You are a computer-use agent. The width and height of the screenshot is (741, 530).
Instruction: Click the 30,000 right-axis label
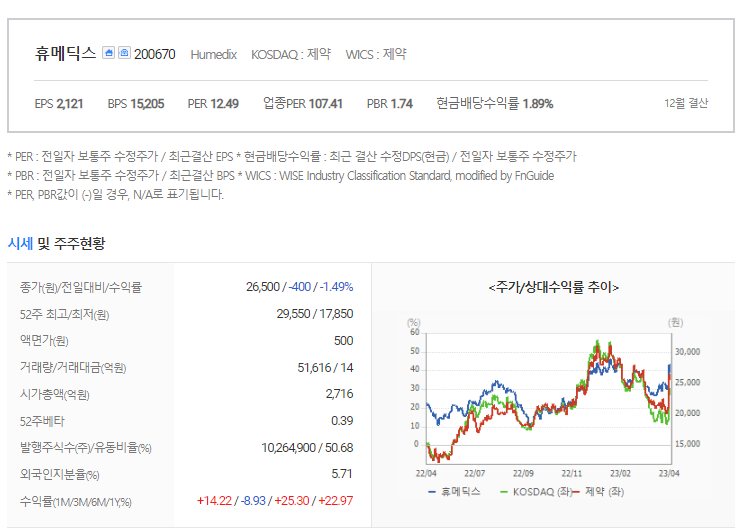(x=688, y=352)
